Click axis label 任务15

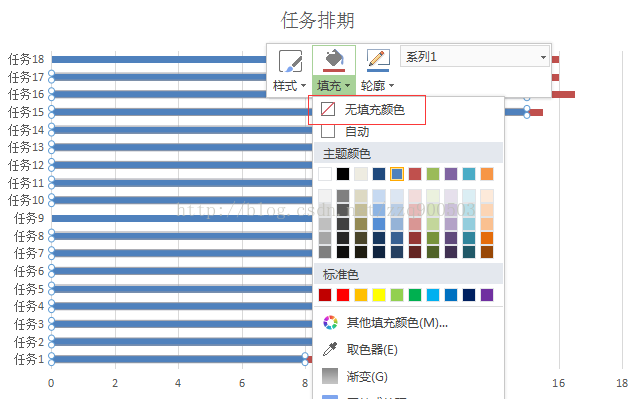click(x=26, y=112)
